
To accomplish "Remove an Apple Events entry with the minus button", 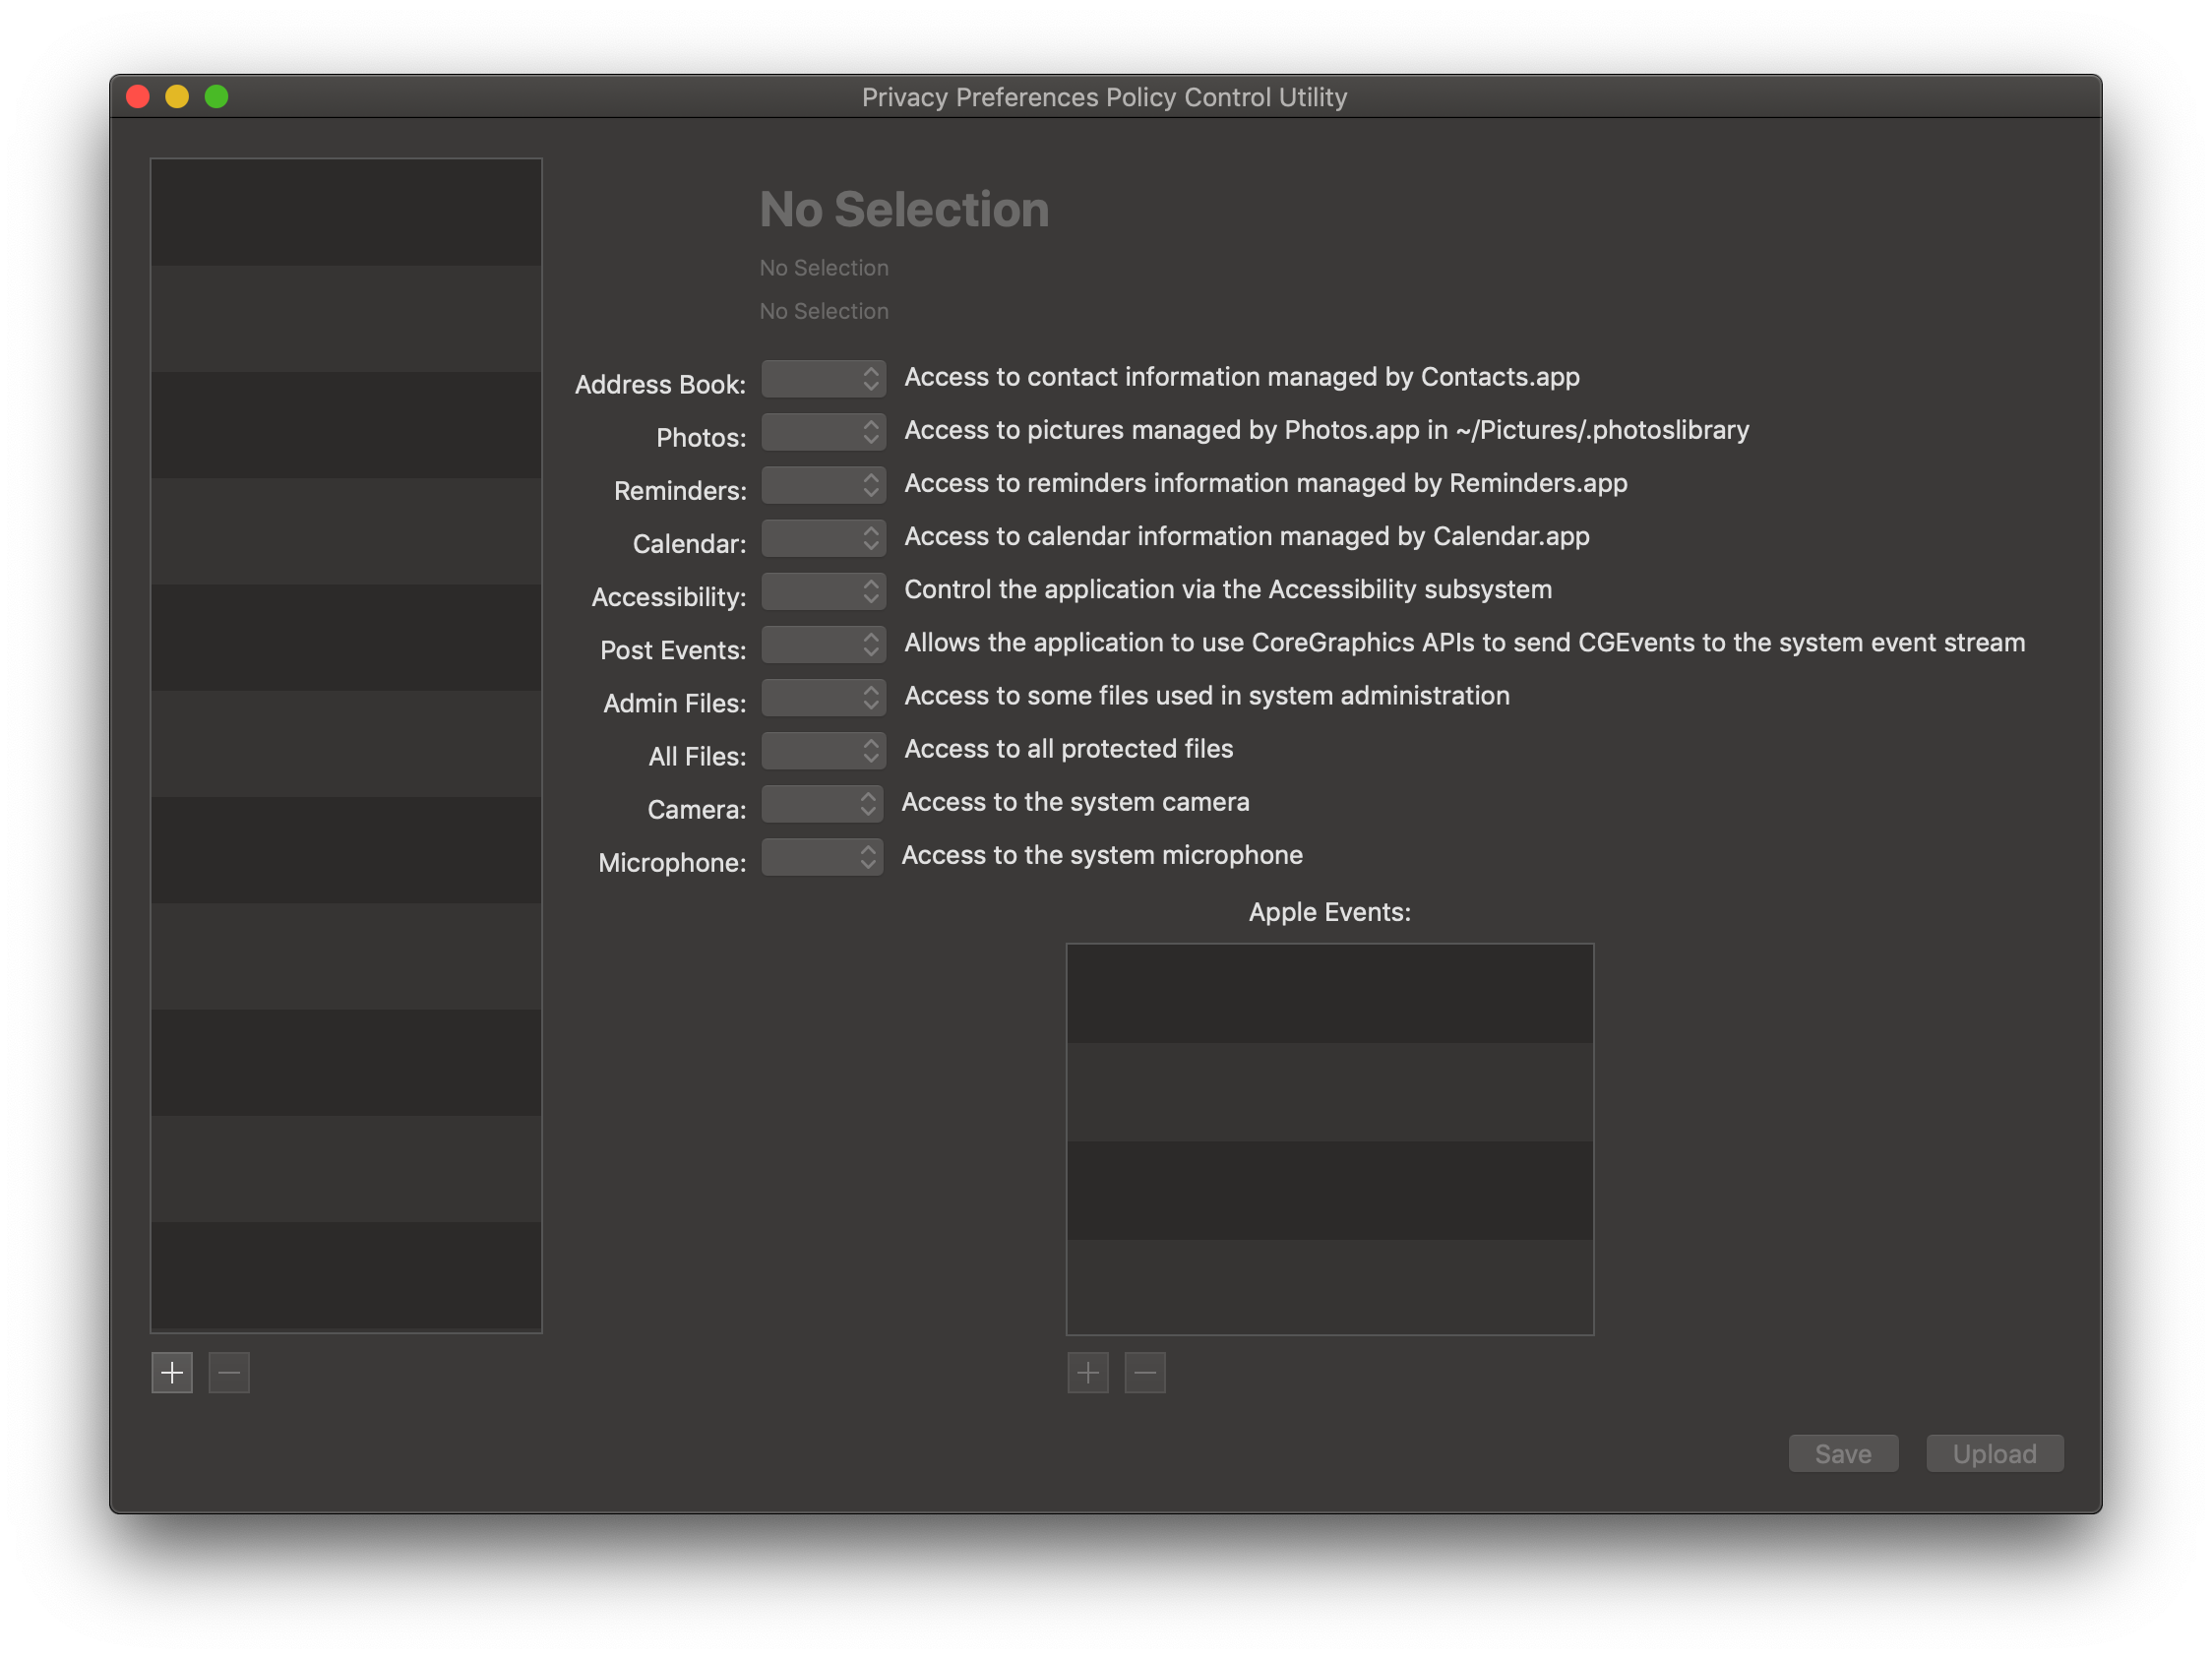I will click(x=1145, y=1373).
